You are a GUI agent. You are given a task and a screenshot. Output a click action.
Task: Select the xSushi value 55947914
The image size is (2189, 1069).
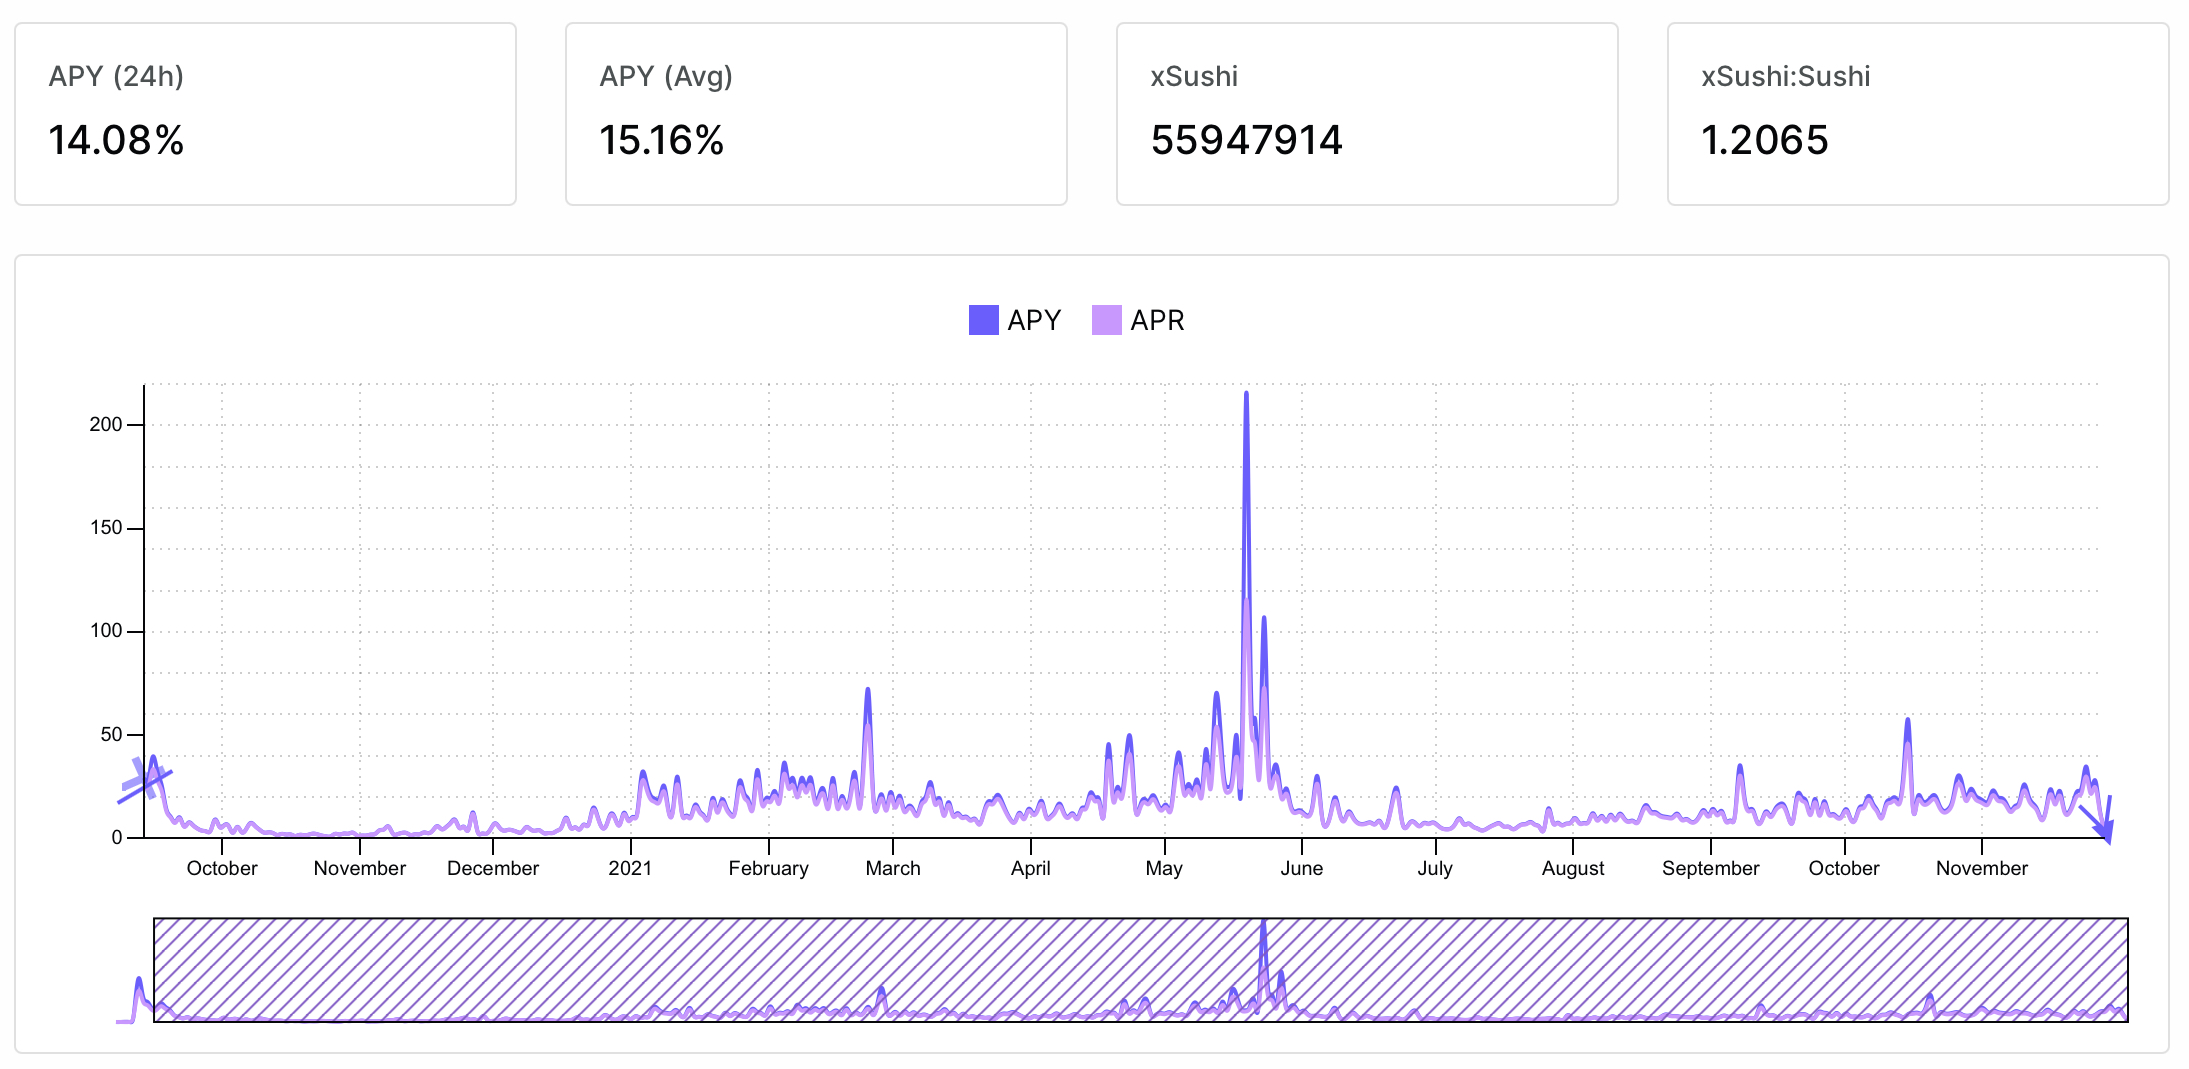pos(1246,140)
